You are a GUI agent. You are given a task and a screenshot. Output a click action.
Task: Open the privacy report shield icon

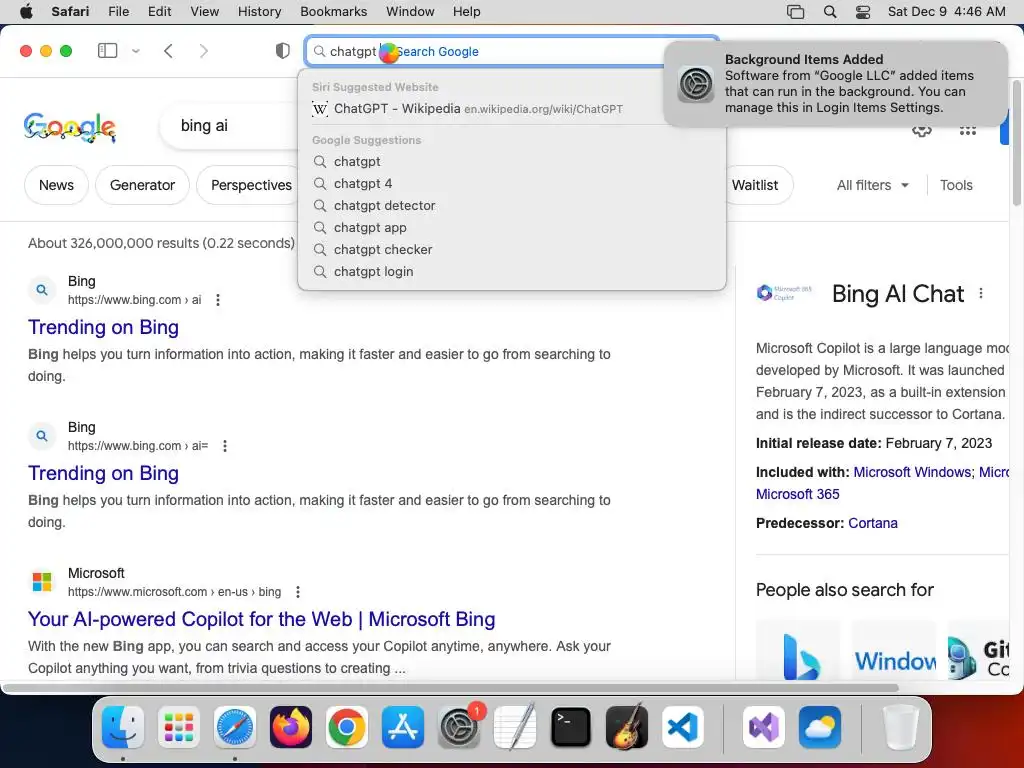[283, 51]
